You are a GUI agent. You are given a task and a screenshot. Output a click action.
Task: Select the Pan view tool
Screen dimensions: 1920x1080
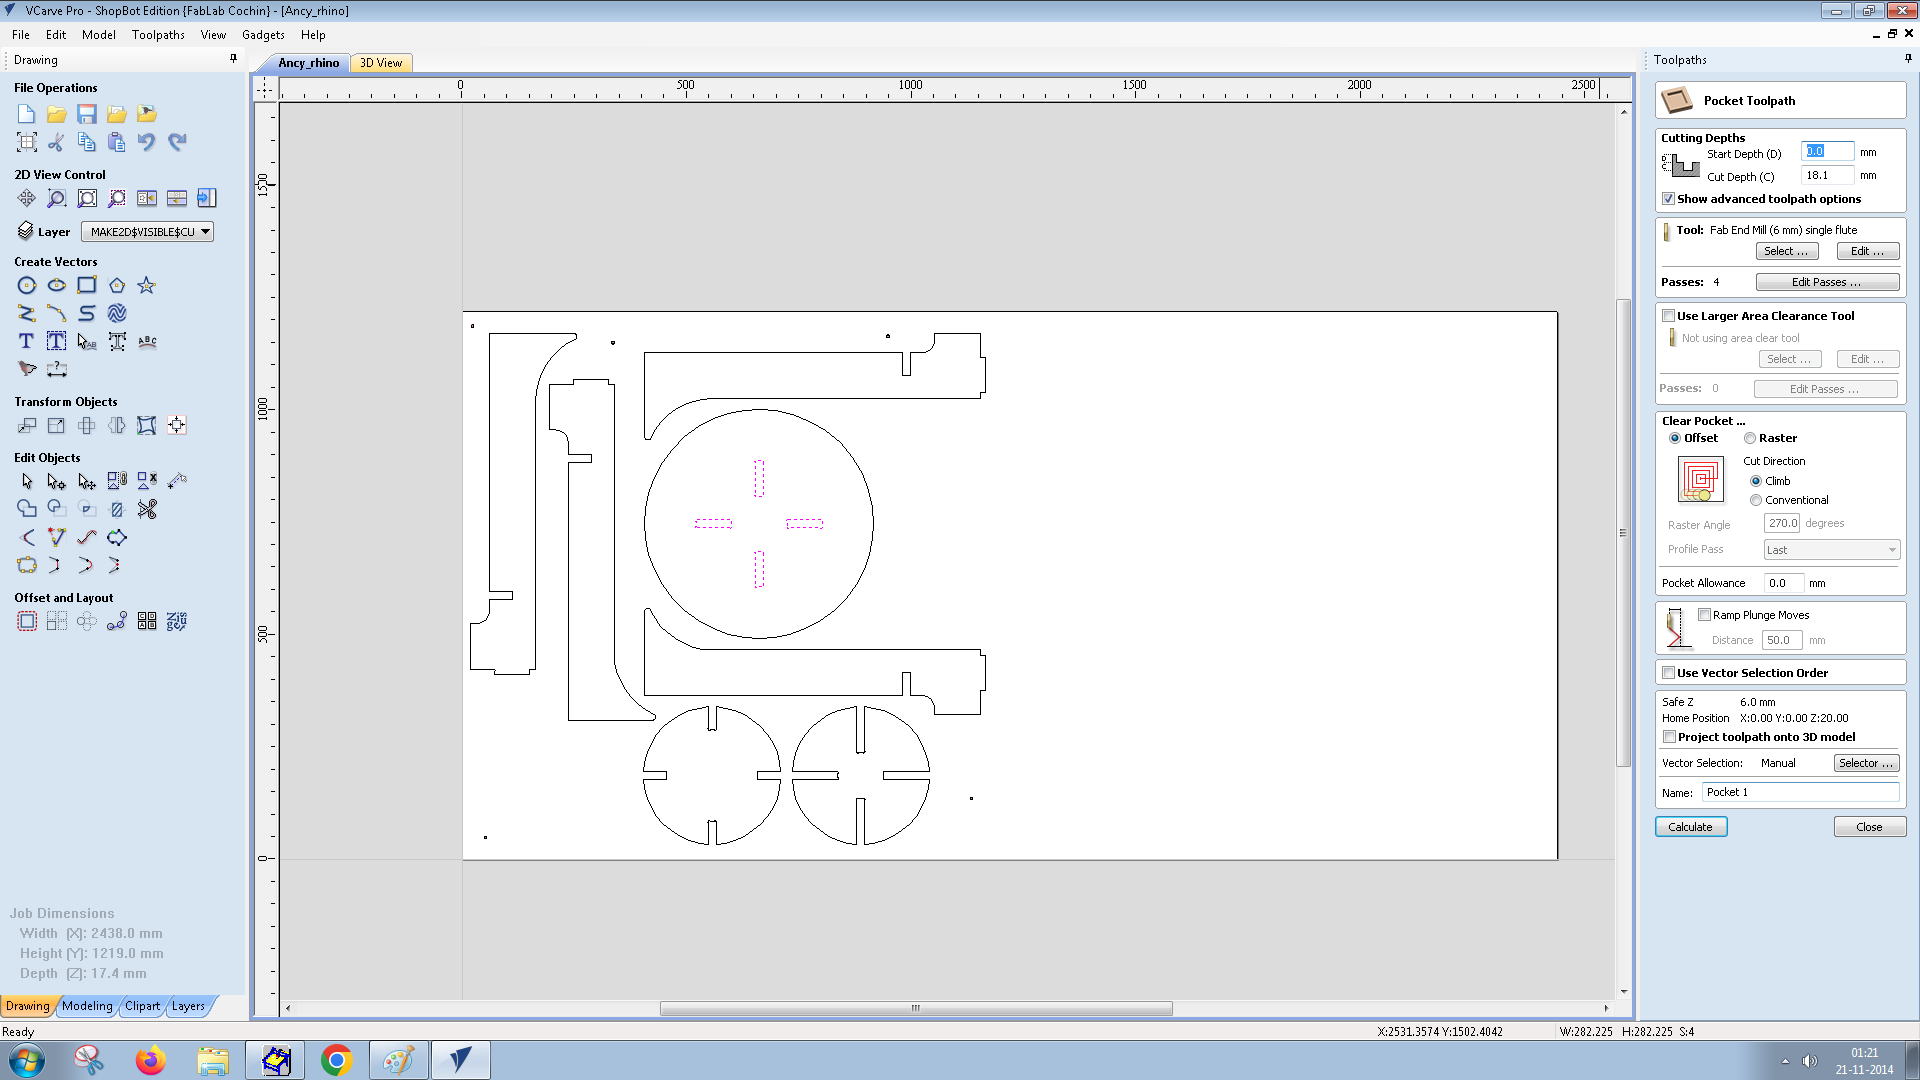(x=27, y=198)
